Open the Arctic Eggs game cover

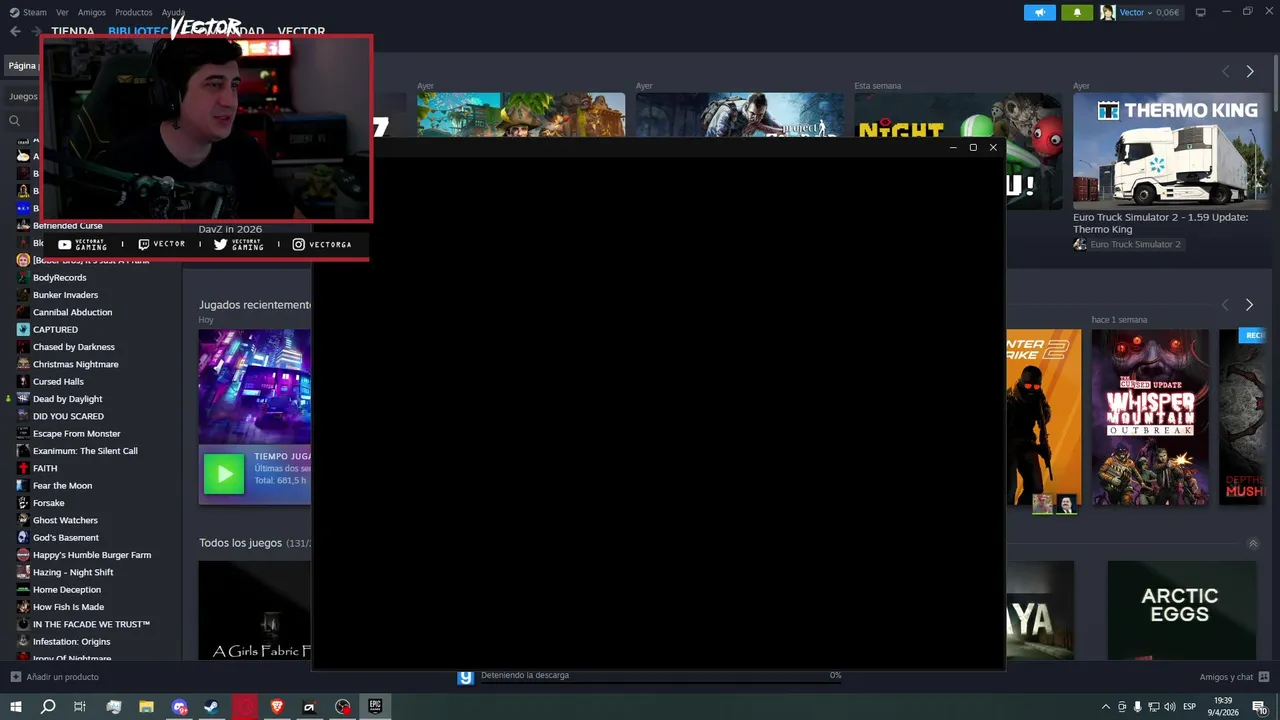point(1181,609)
